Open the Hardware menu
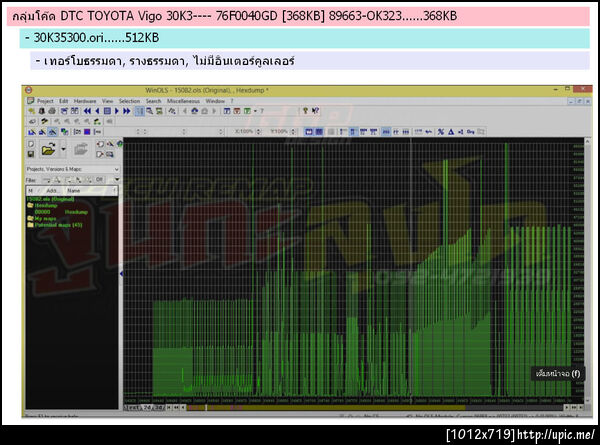The height and width of the screenshot is (445, 600). 85,101
